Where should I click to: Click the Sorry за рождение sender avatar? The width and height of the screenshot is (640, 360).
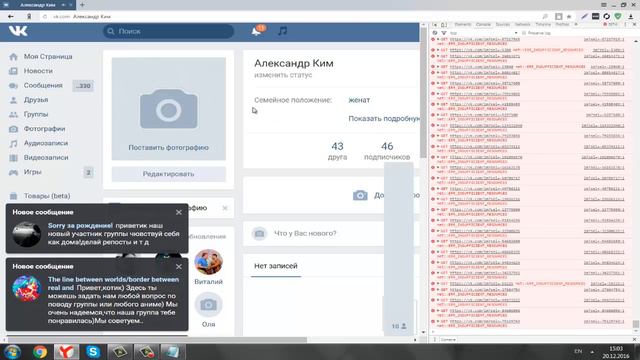(27, 234)
